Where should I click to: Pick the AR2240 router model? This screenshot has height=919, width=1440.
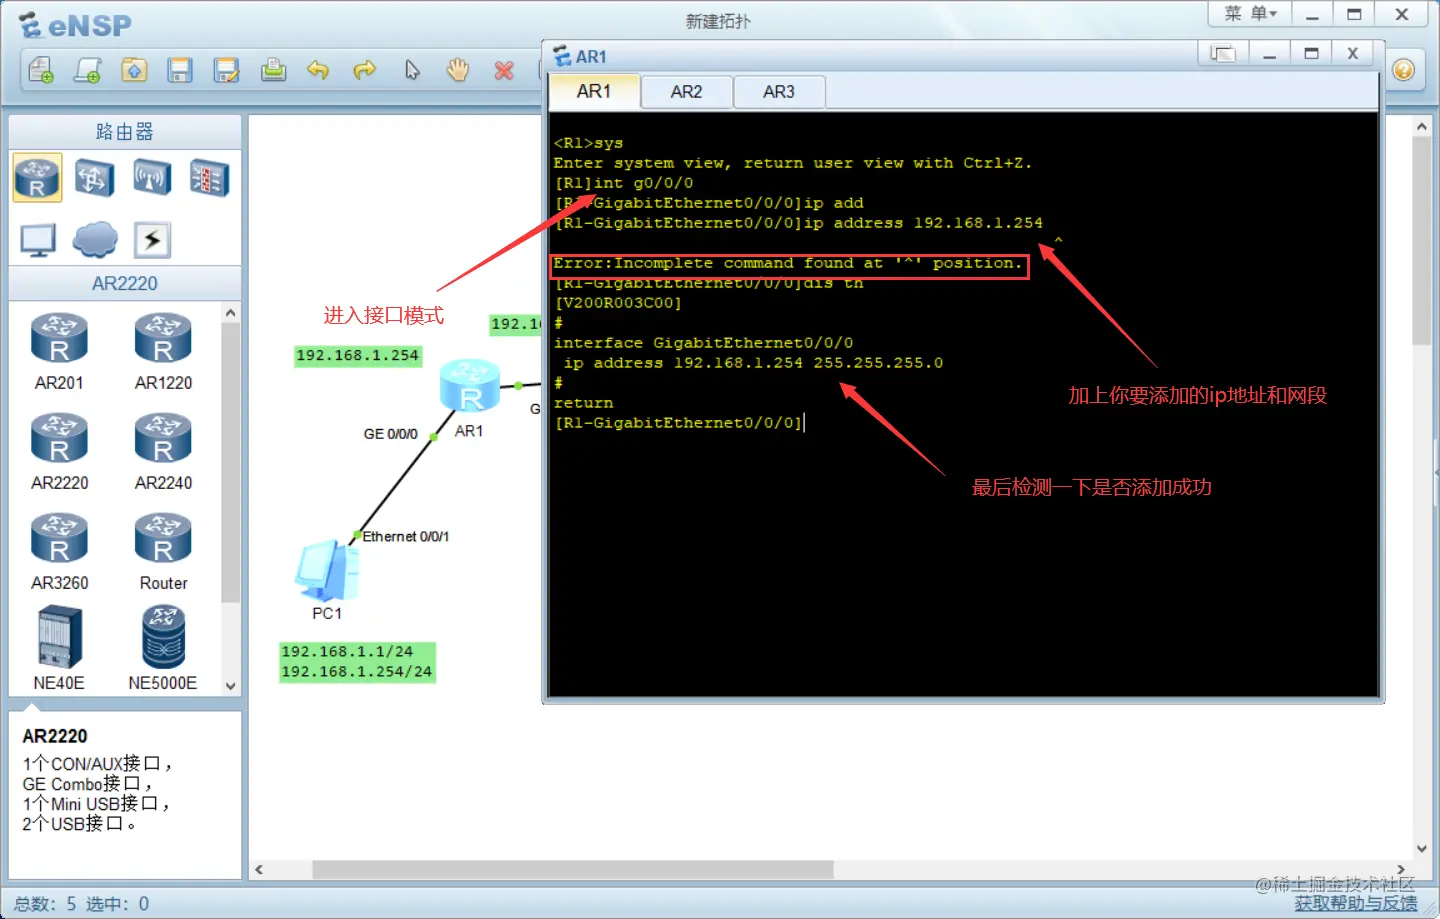coord(163,452)
